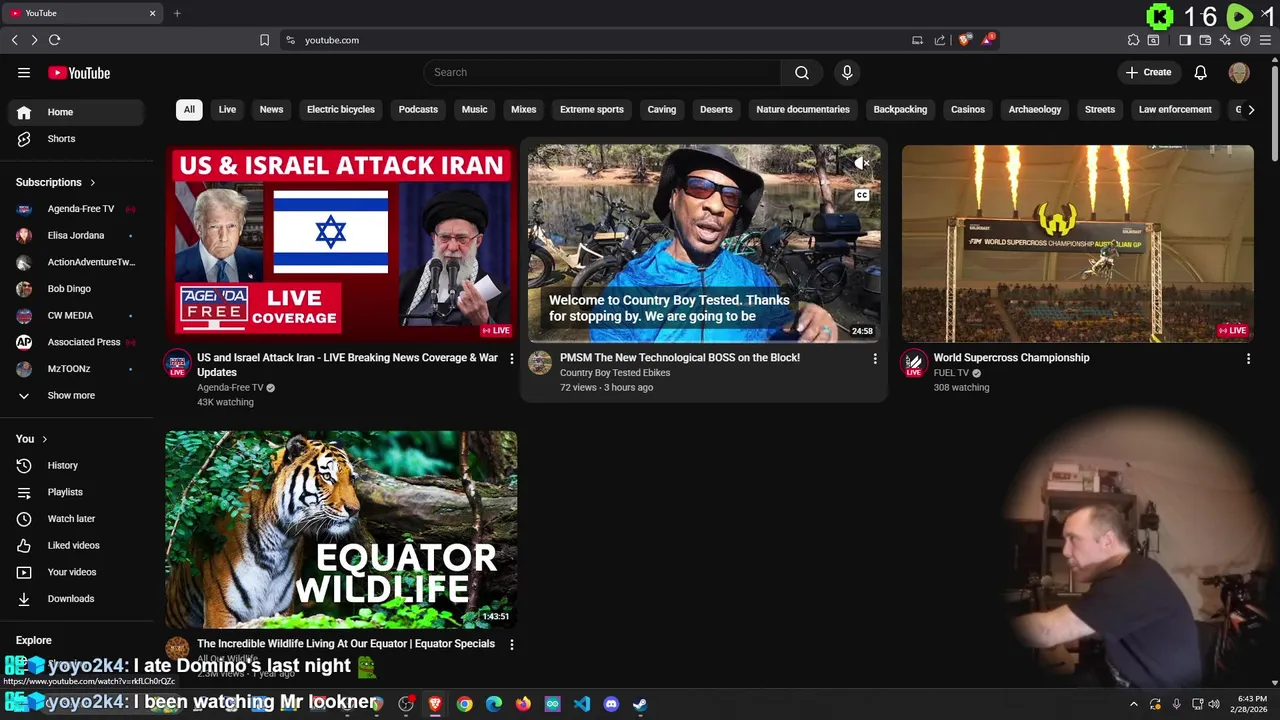
Task: Click the search magnifier button
Action: (x=802, y=72)
